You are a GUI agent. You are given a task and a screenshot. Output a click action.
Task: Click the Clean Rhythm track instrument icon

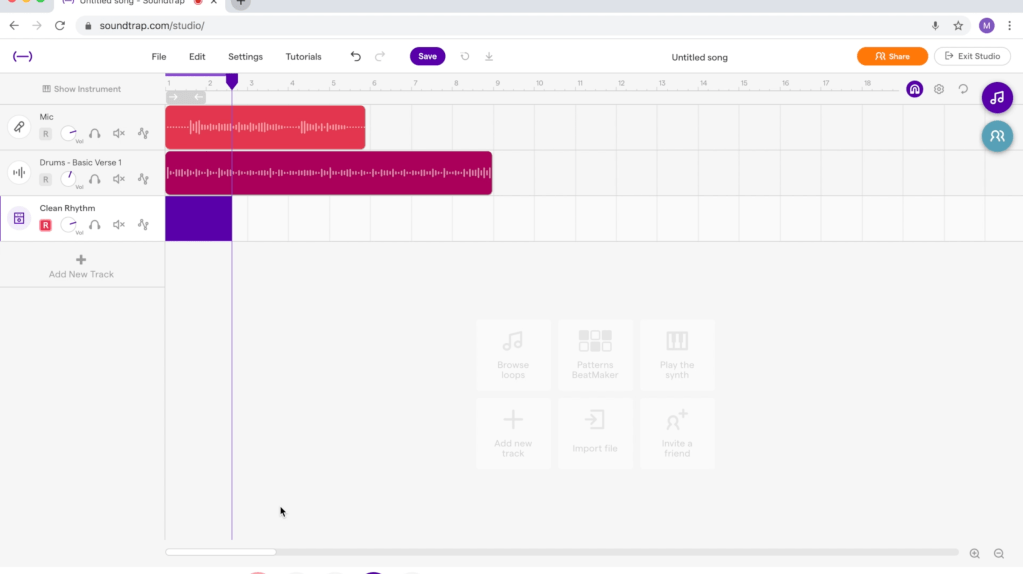[19, 218]
